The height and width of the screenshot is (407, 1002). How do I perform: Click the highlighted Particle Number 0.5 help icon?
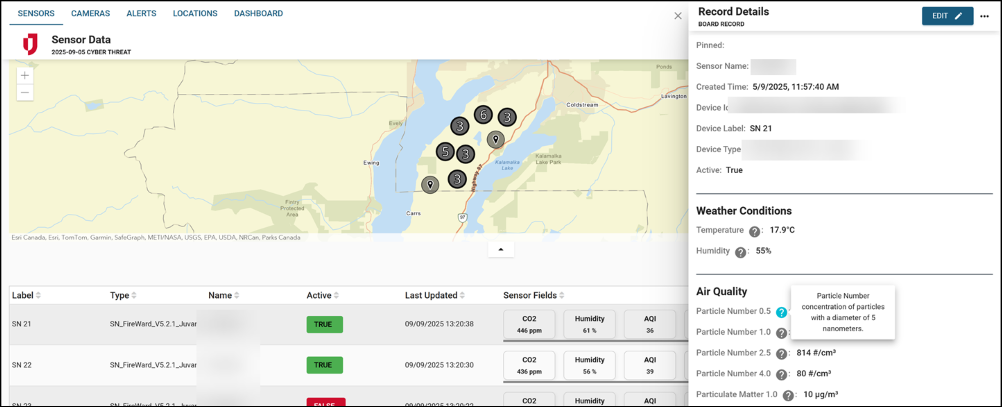pyautogui.click(x=781, y=312)
